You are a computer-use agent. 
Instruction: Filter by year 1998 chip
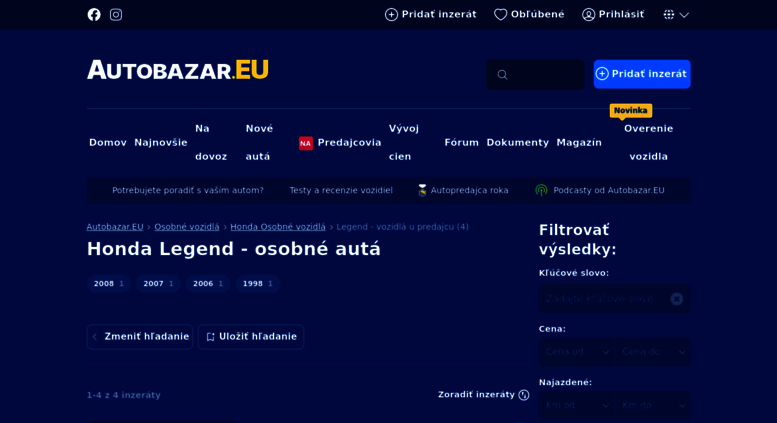point(257,284)
